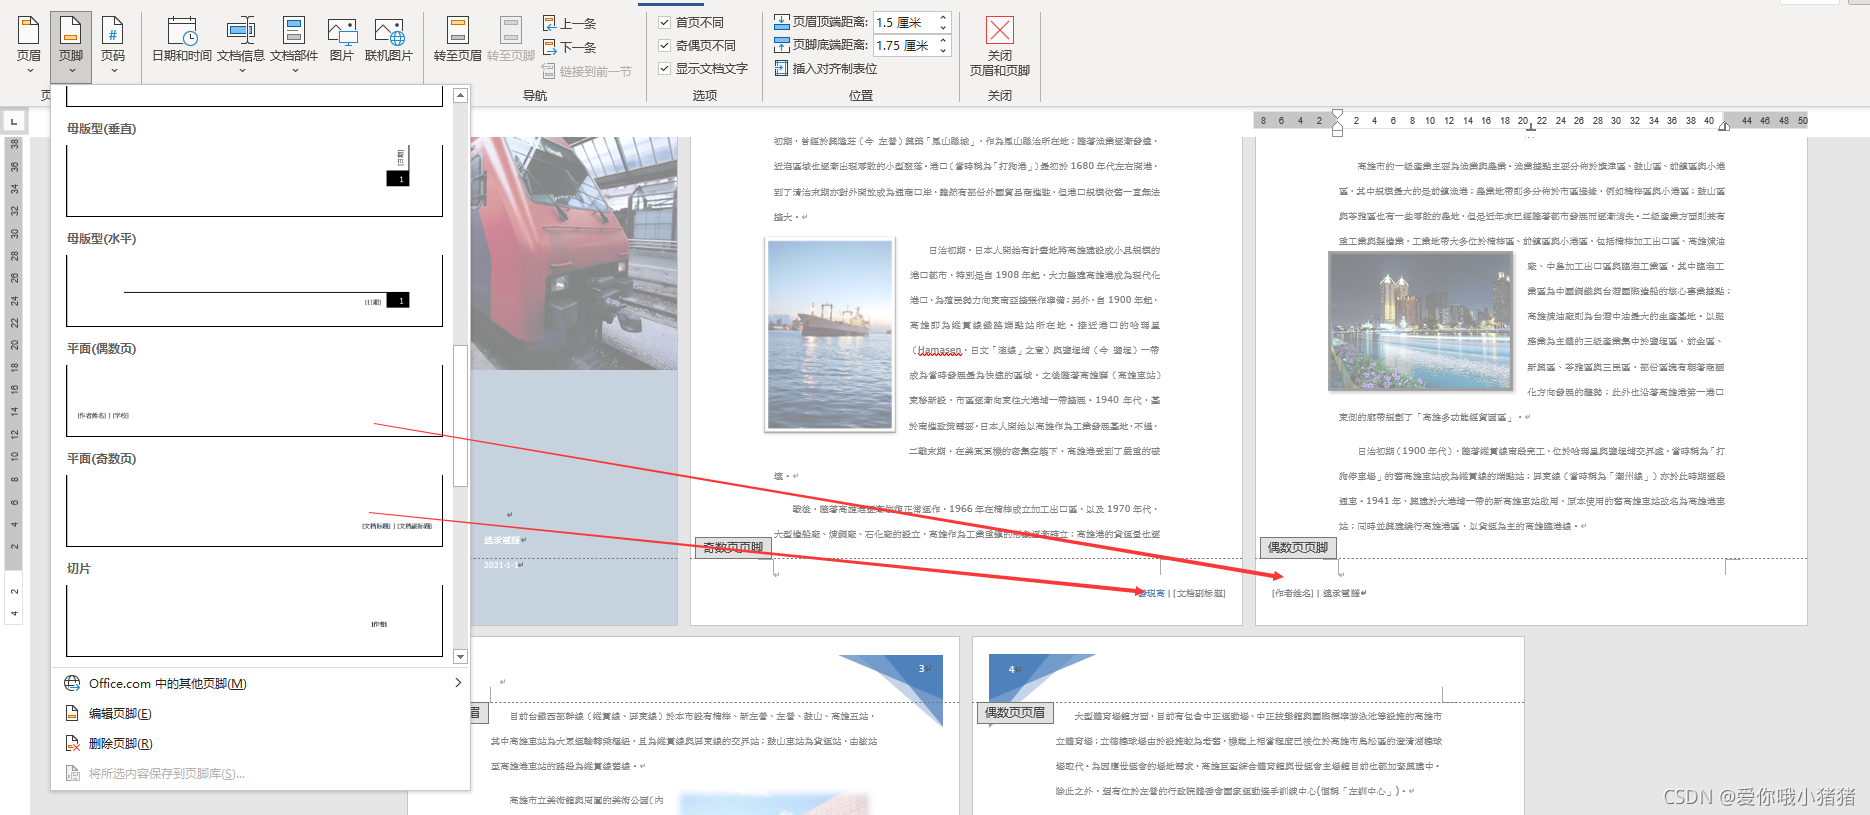Click the 偶数页页眉 label tab
The image size is (1870, 815).
coord(1015,712)
